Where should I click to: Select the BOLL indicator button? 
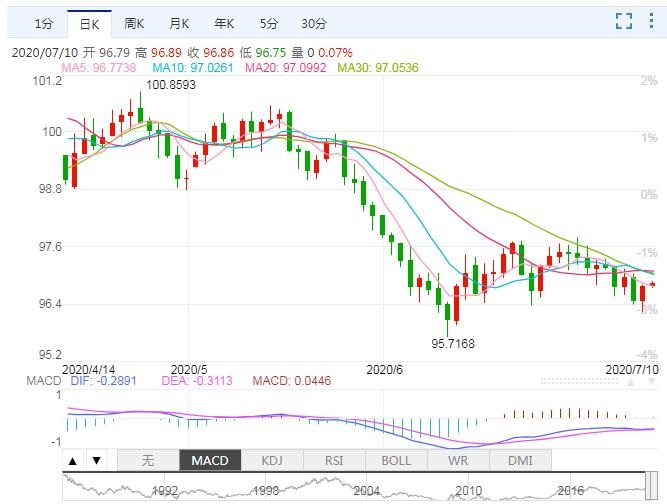(396, 461)
